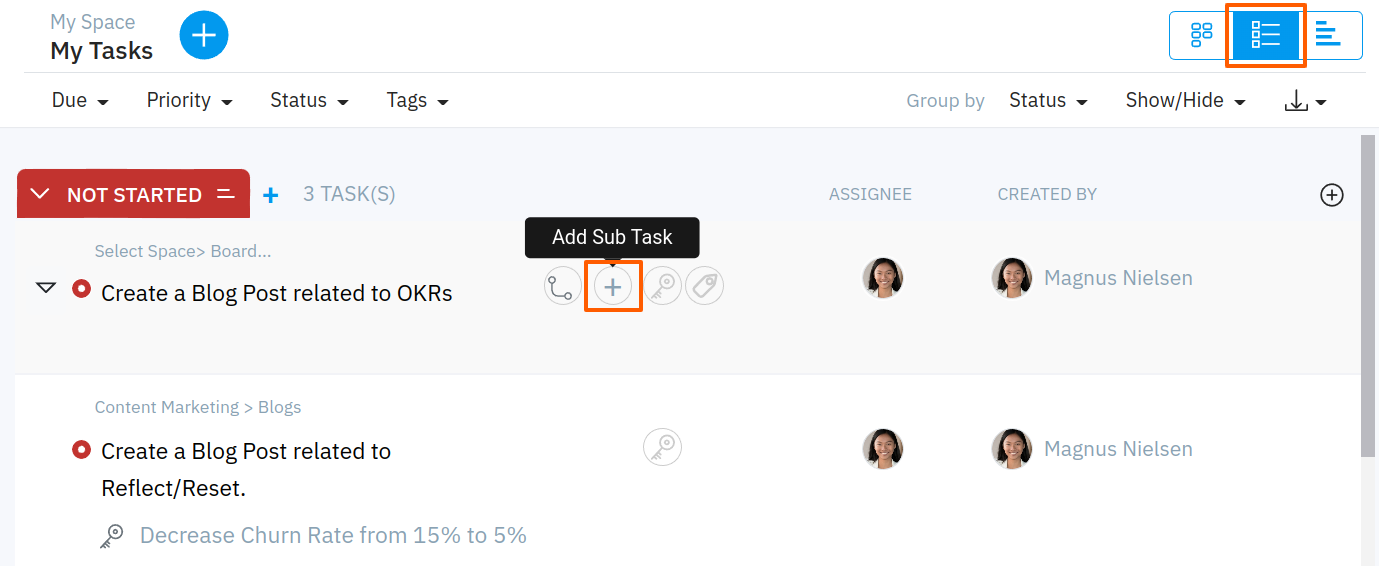Click the key result icon on OKRs task

[x=662, y=287]
